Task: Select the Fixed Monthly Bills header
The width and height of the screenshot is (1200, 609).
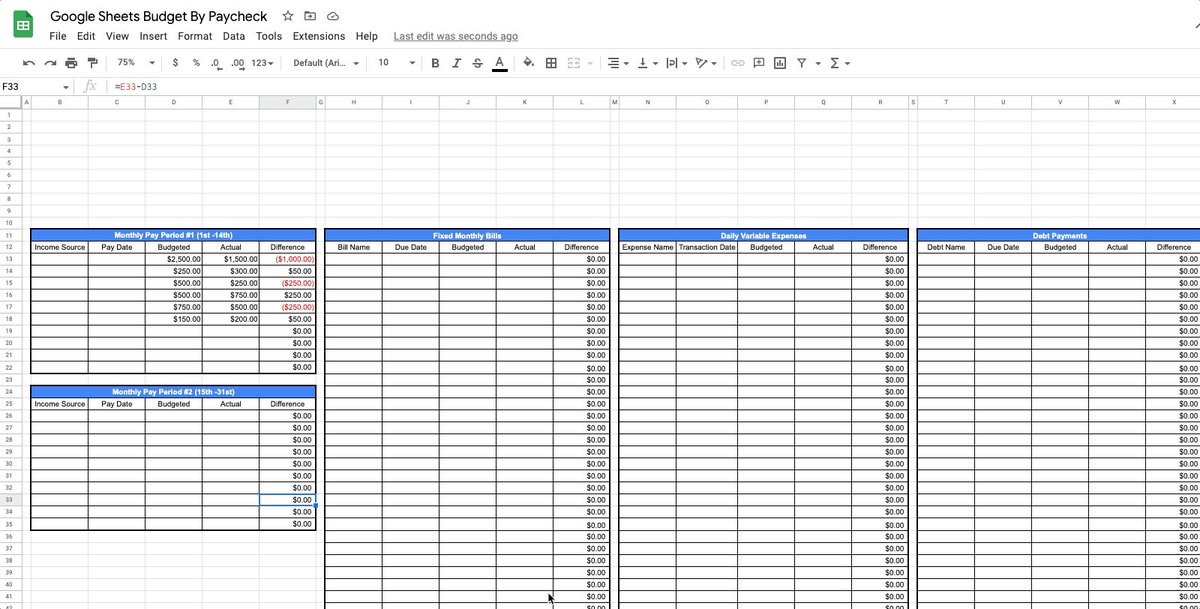Action: coord(467,235)
